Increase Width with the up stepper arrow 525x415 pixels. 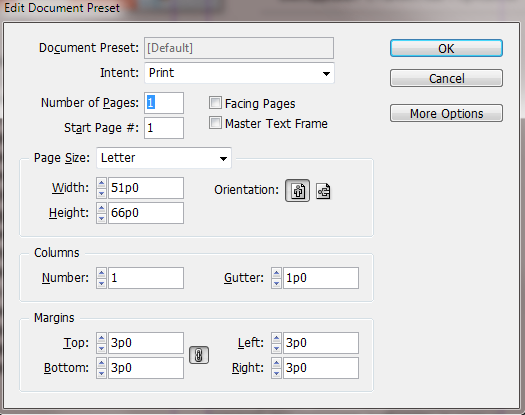tap(101, 183)
